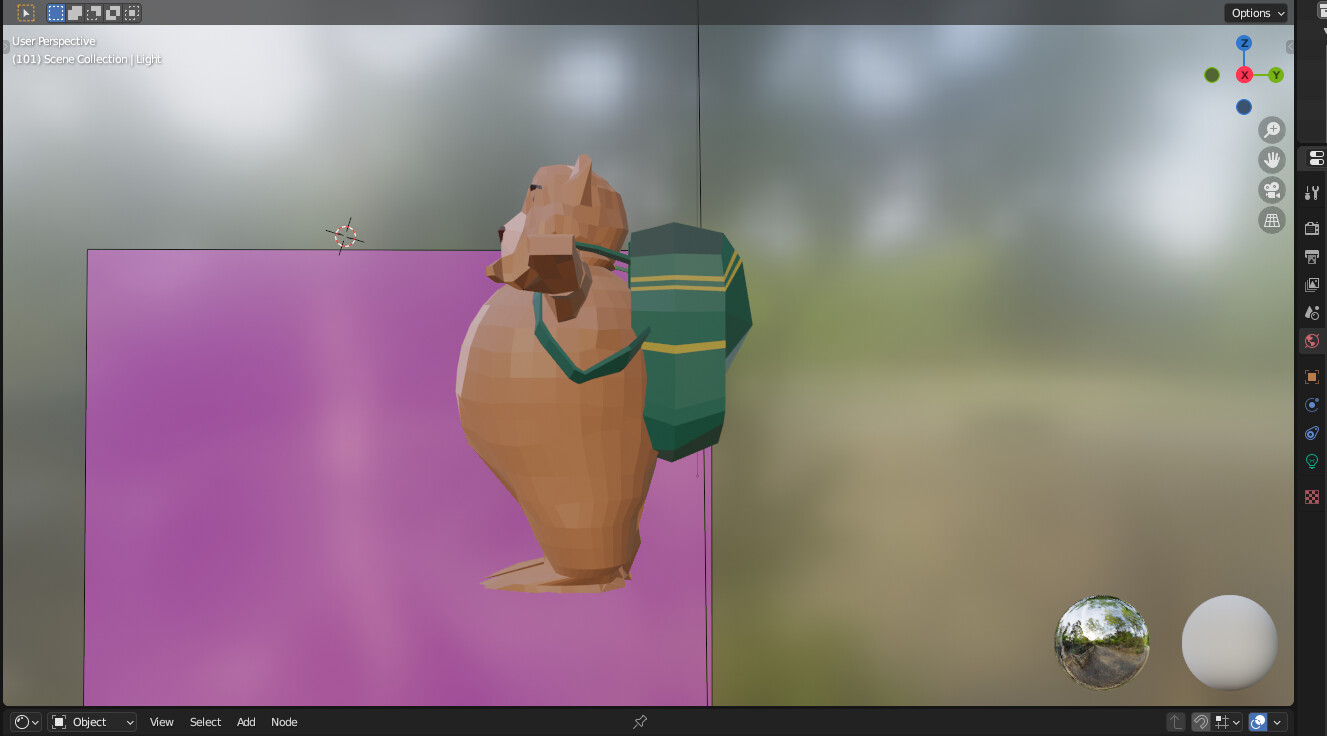
Task: Set selection mode to Subtract
Action: [x=94, y=13]
